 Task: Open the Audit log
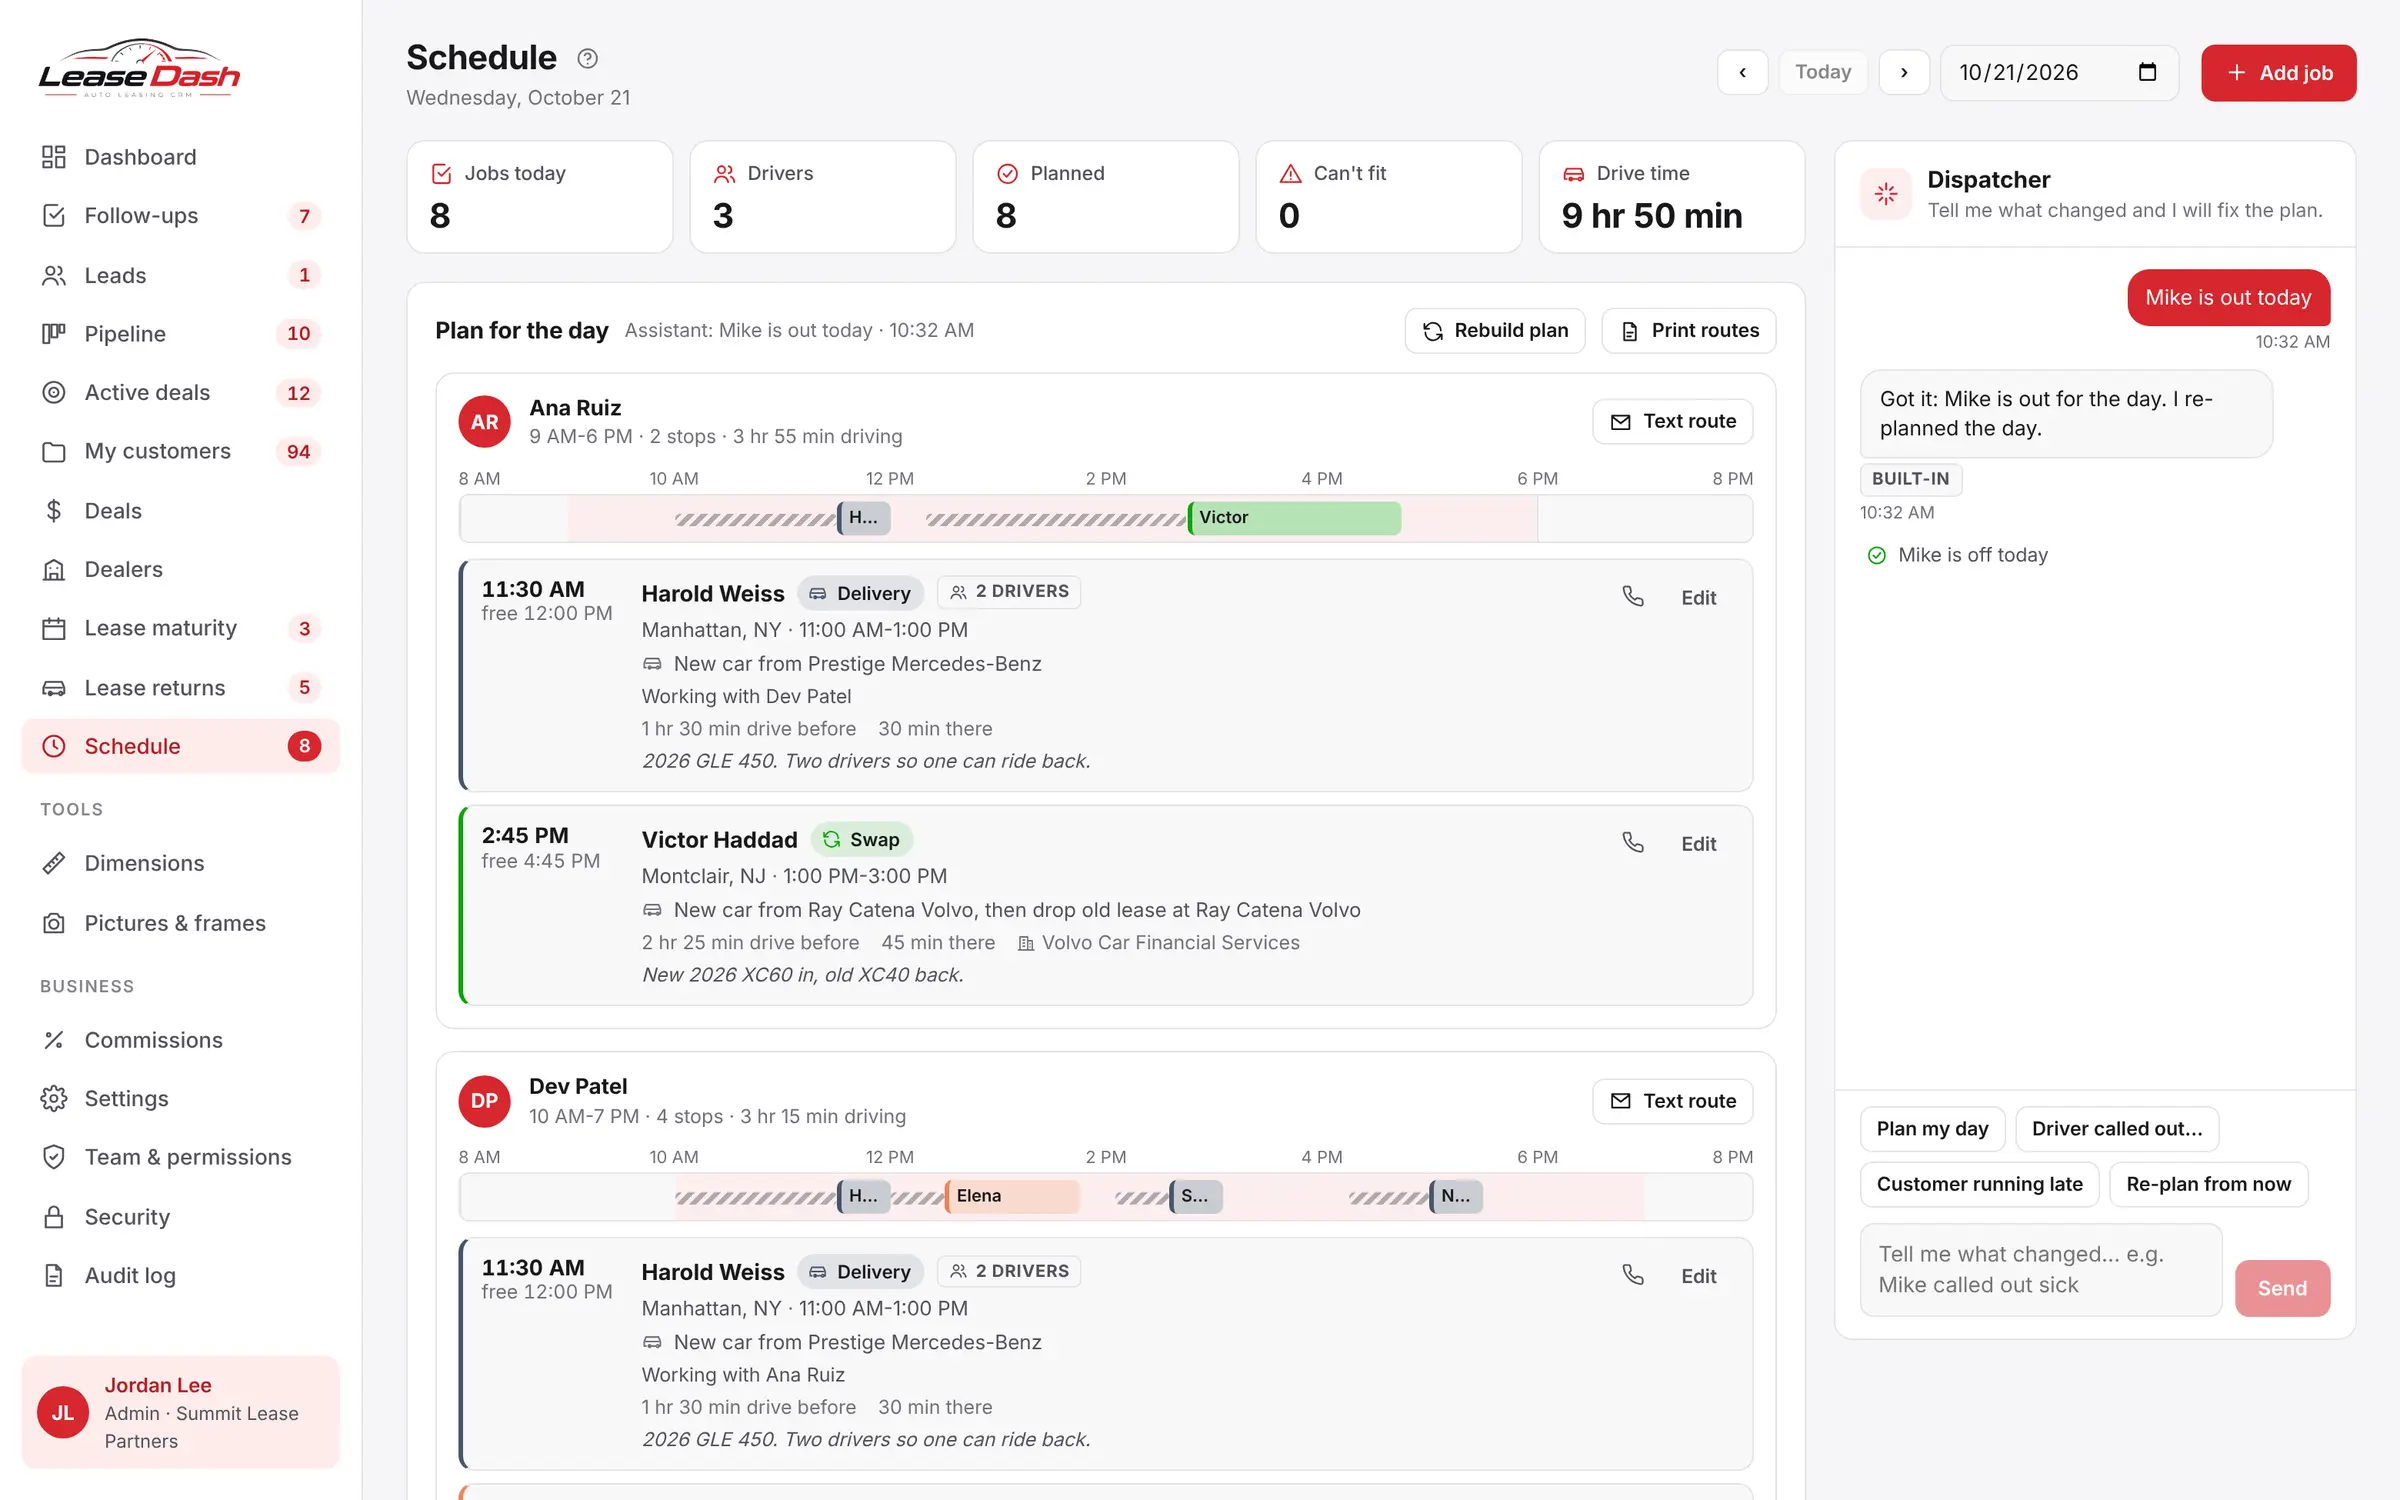180,1276
